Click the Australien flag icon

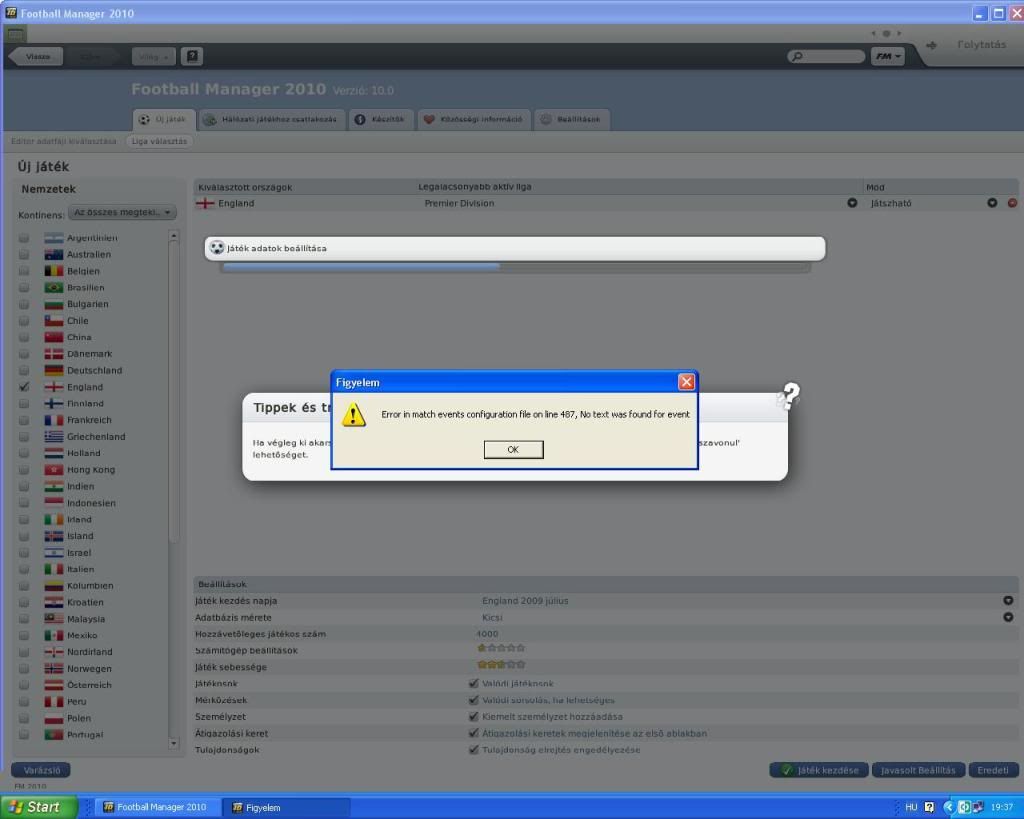click(54, 255)
